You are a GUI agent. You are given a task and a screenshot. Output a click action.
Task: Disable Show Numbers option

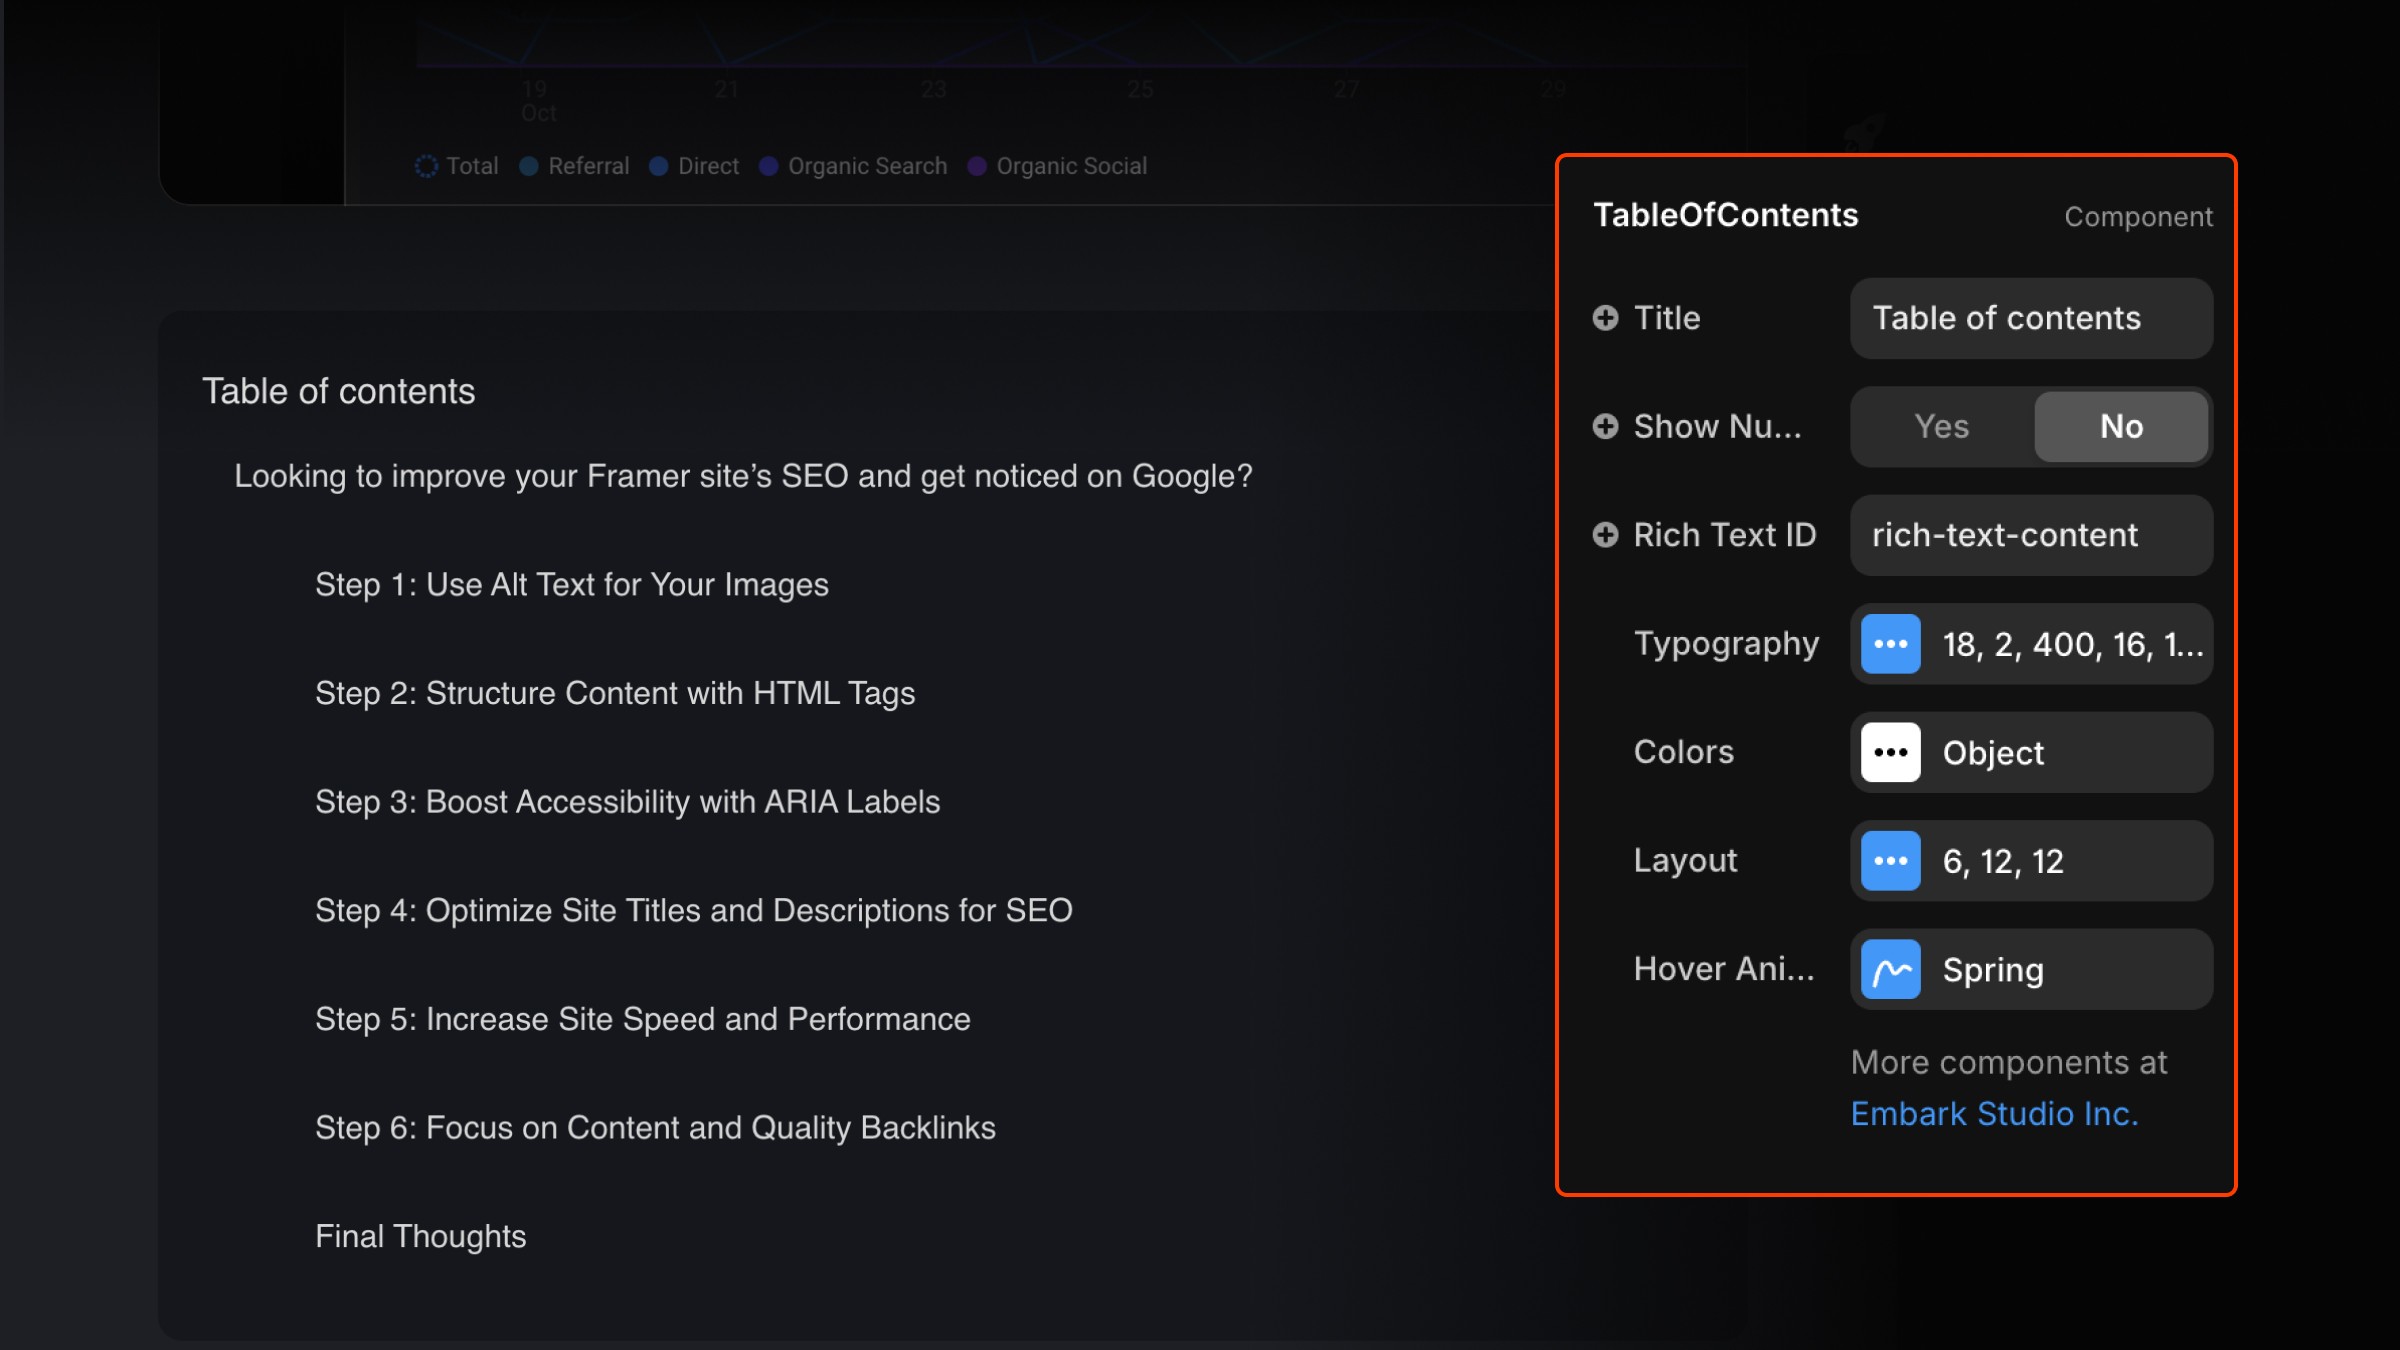click(x=2120, y=425)
